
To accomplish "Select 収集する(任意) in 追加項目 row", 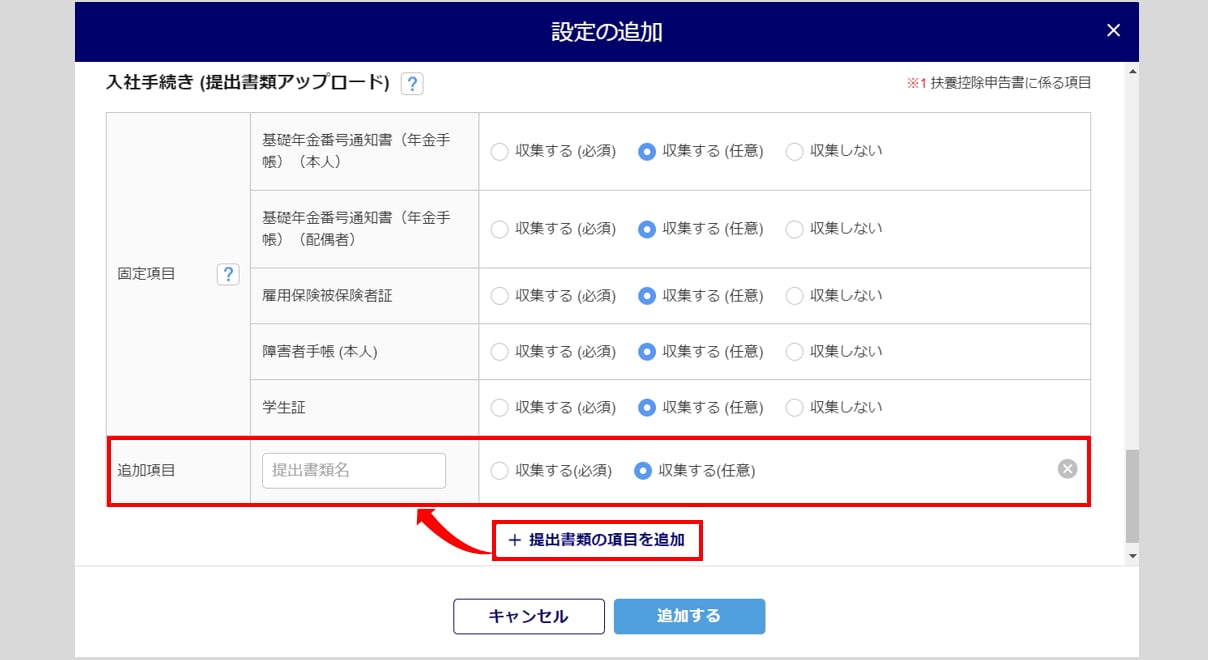I will point(644,471).
